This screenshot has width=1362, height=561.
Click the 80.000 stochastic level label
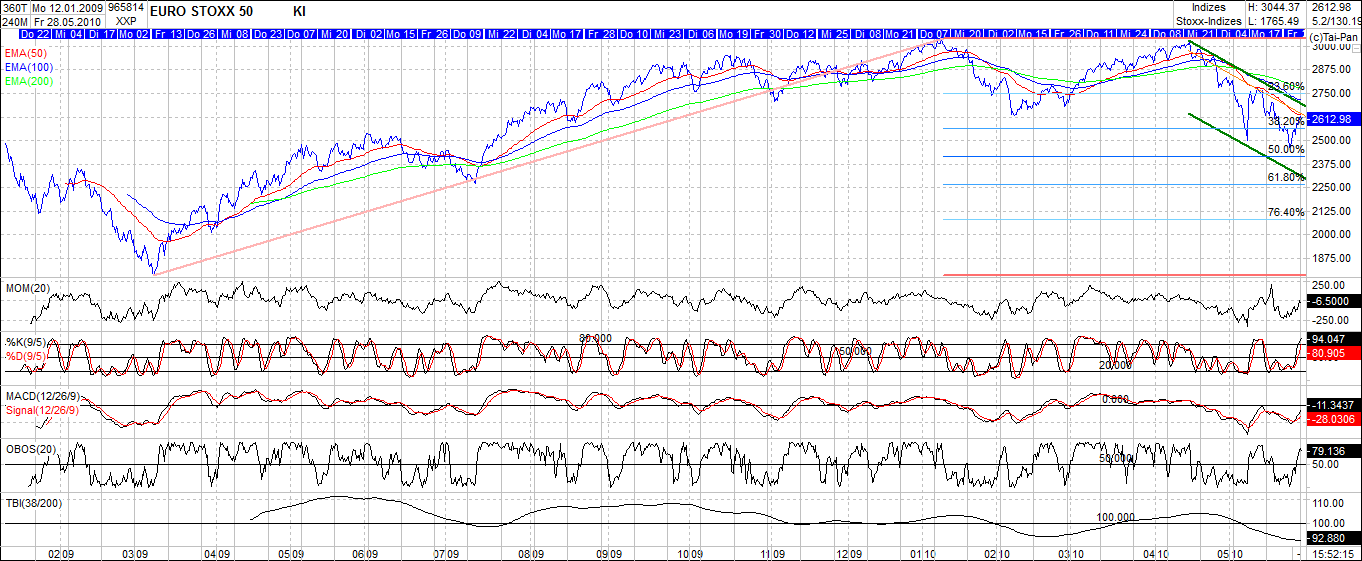[x=596, y=338]
